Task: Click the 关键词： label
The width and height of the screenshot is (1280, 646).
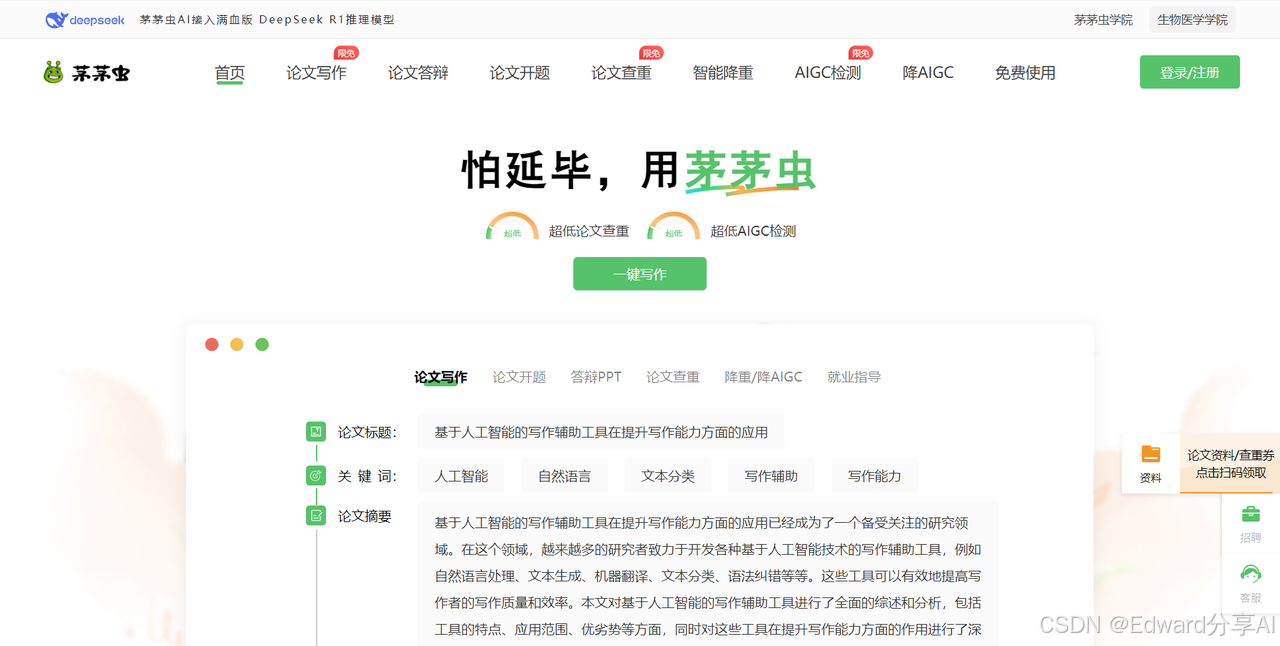Action: click(x=367, y=476)
